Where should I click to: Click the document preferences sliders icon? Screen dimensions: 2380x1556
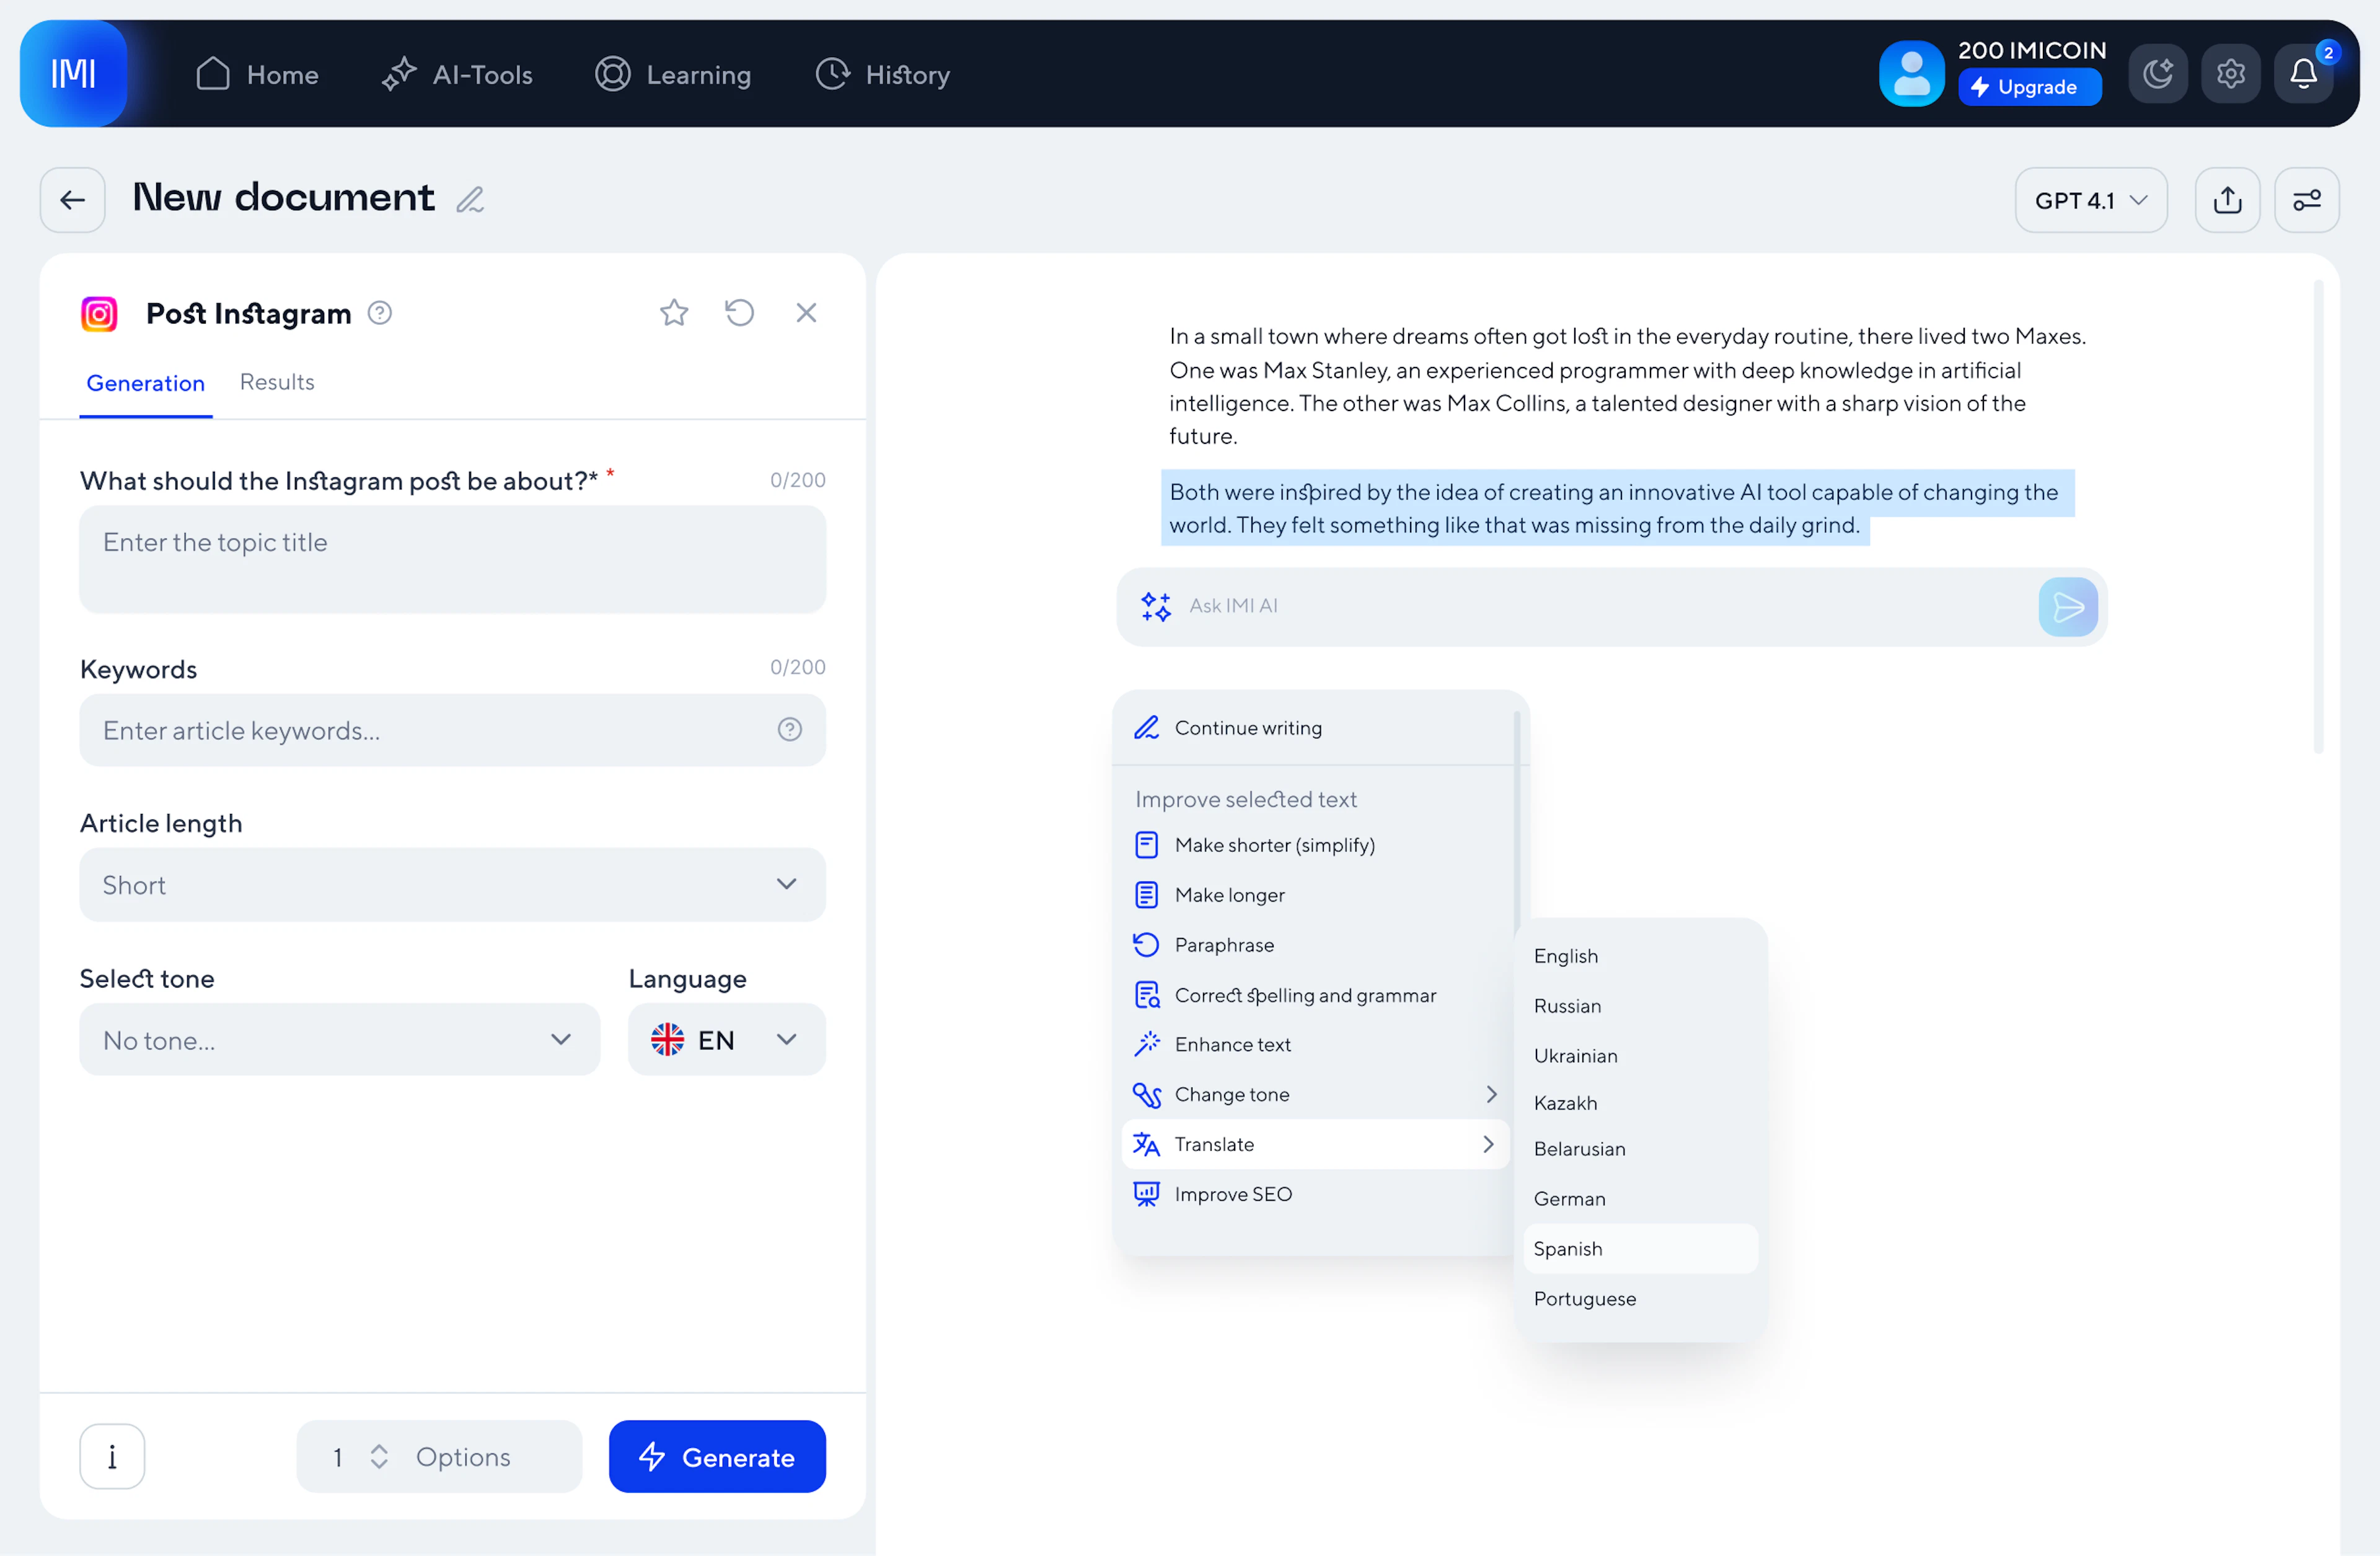point(2307,199)
